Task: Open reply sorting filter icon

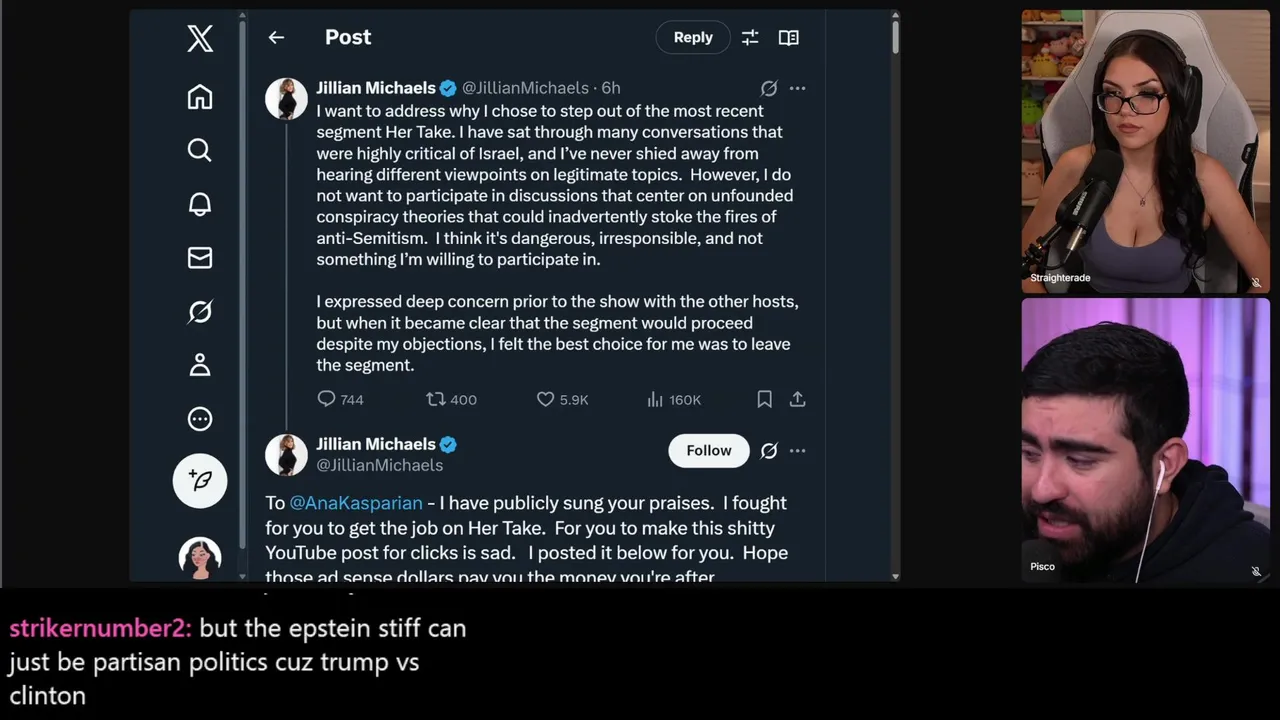Action: point(750,38)
